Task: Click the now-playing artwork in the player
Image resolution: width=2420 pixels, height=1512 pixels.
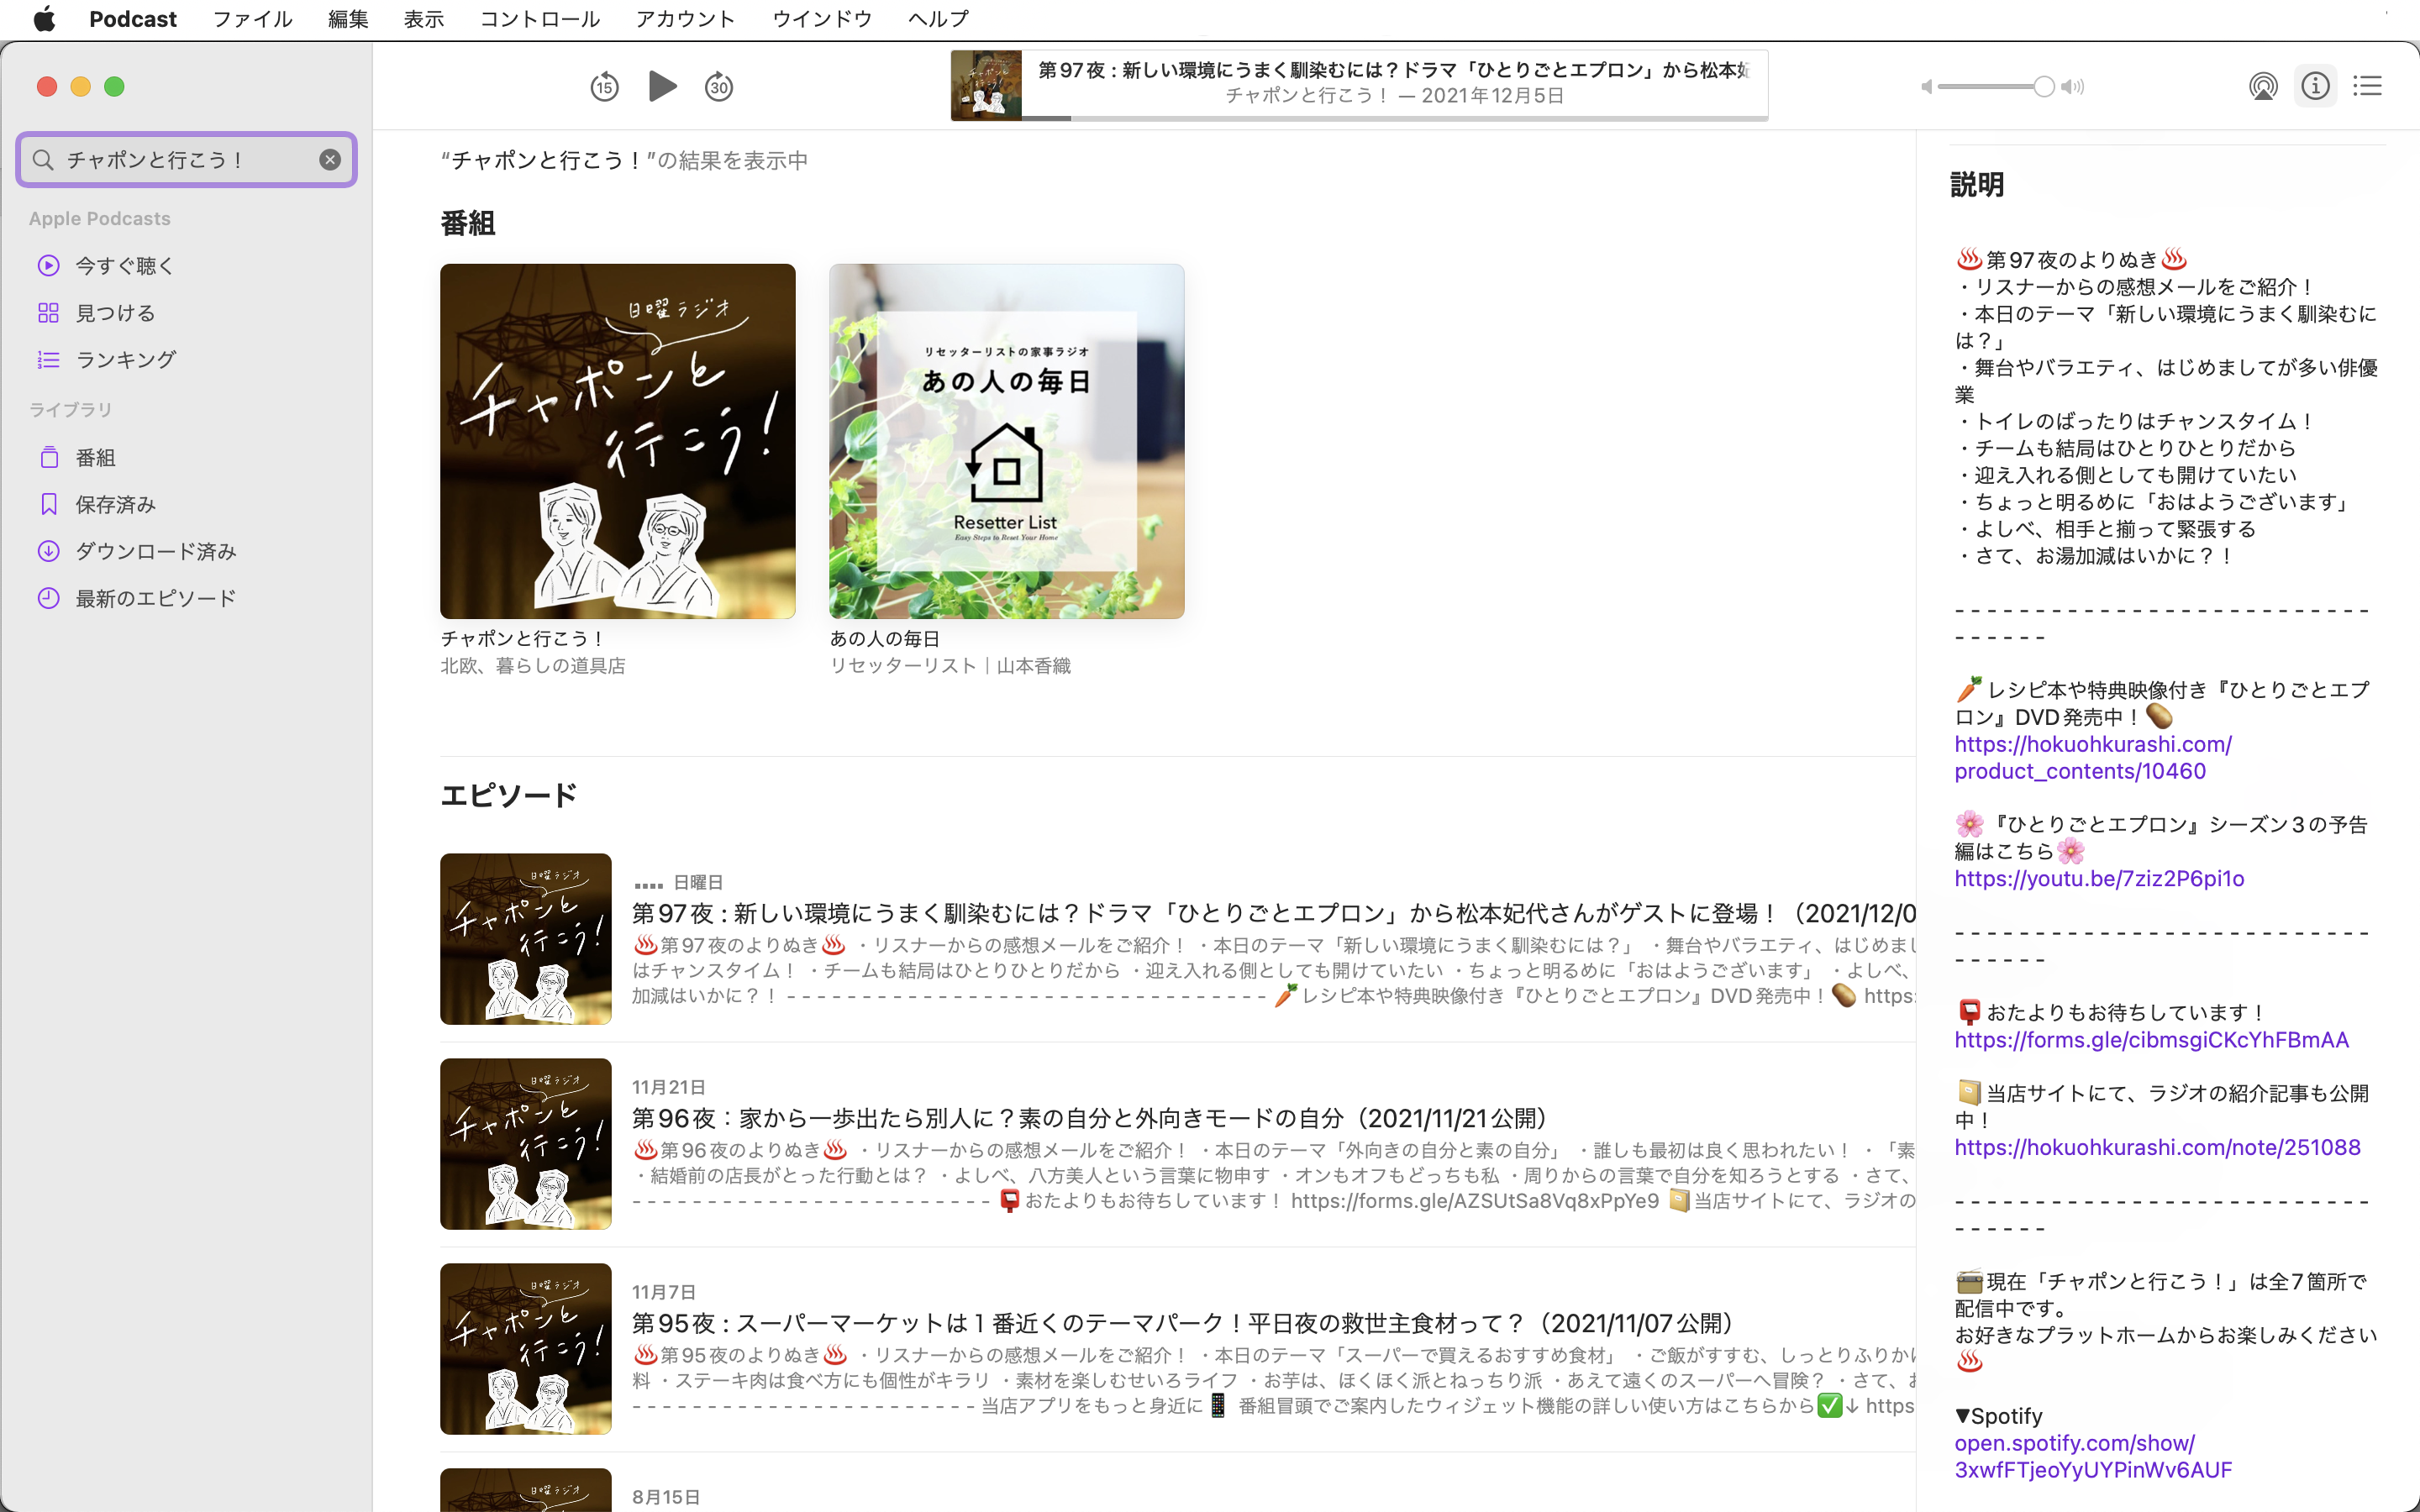Action: pyautogui.click(x=986, y=86)
